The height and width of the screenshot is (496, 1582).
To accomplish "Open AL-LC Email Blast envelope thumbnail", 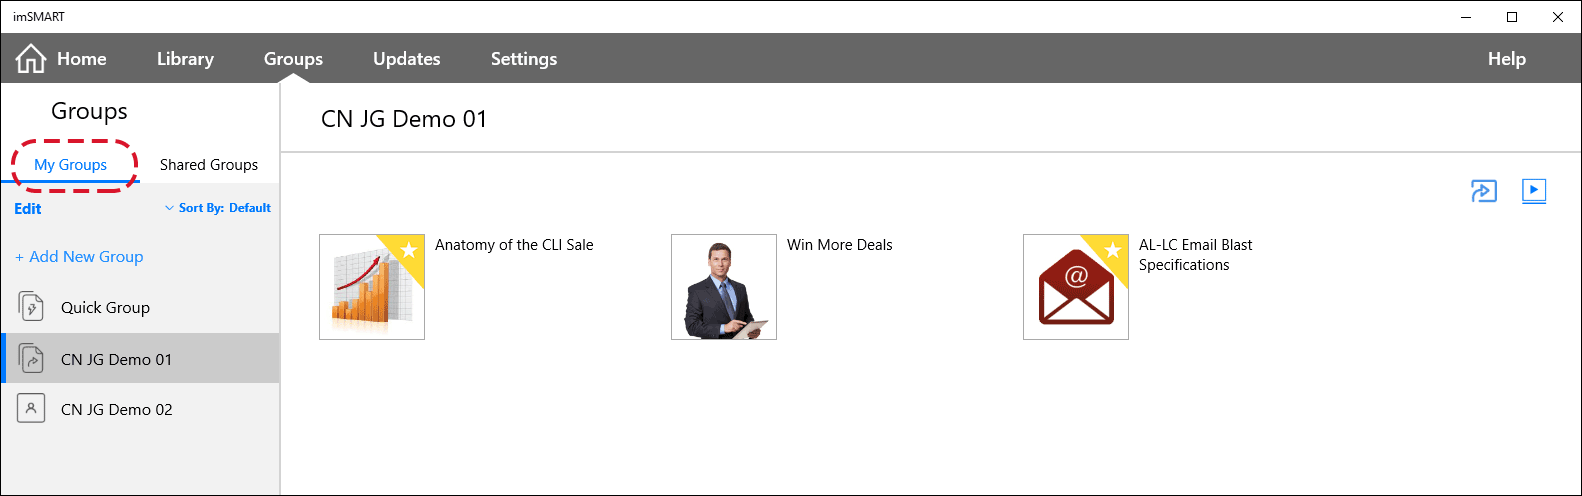I will click(1076, 287).
